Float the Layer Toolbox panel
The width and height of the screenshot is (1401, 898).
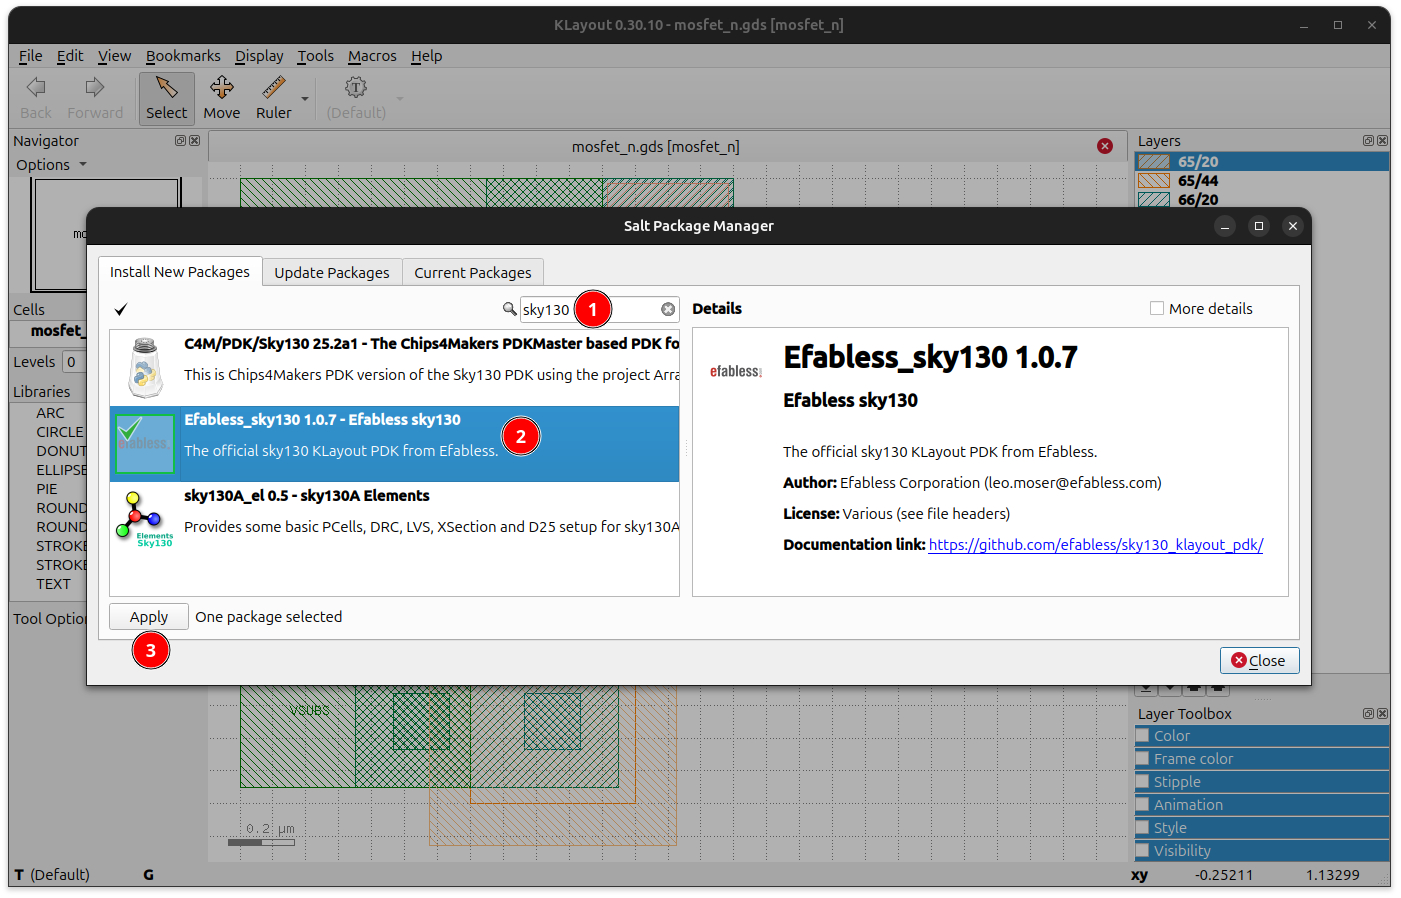coord(1368,714)
